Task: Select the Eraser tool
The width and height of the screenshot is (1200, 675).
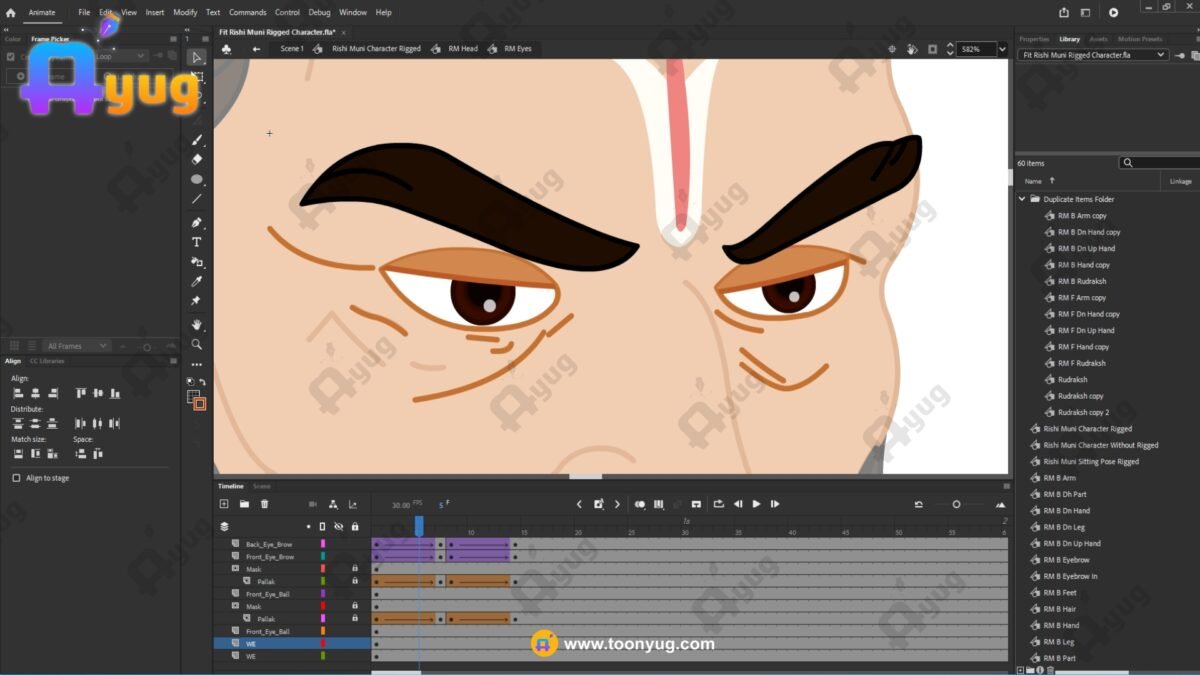Action: (x=197, y=159)
